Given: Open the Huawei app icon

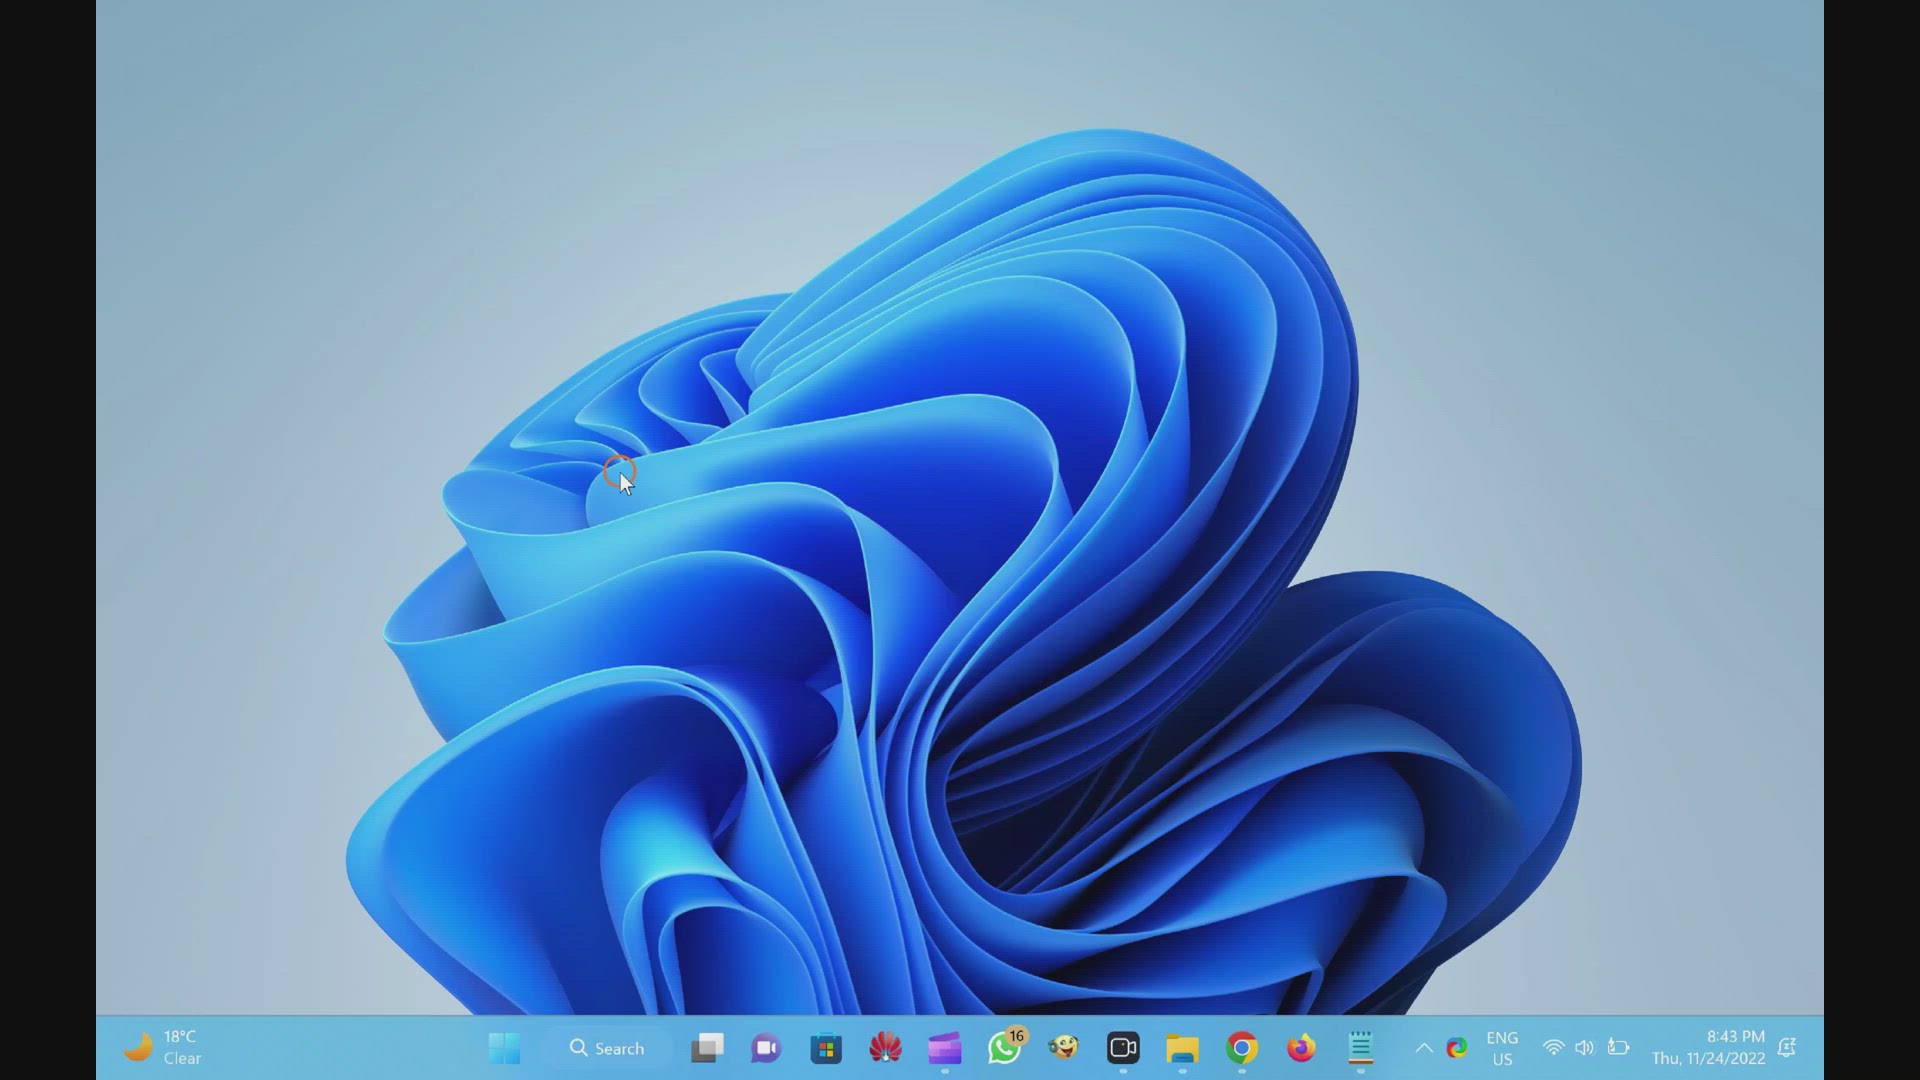Looking at the screenshot, I should [885, 1048].
